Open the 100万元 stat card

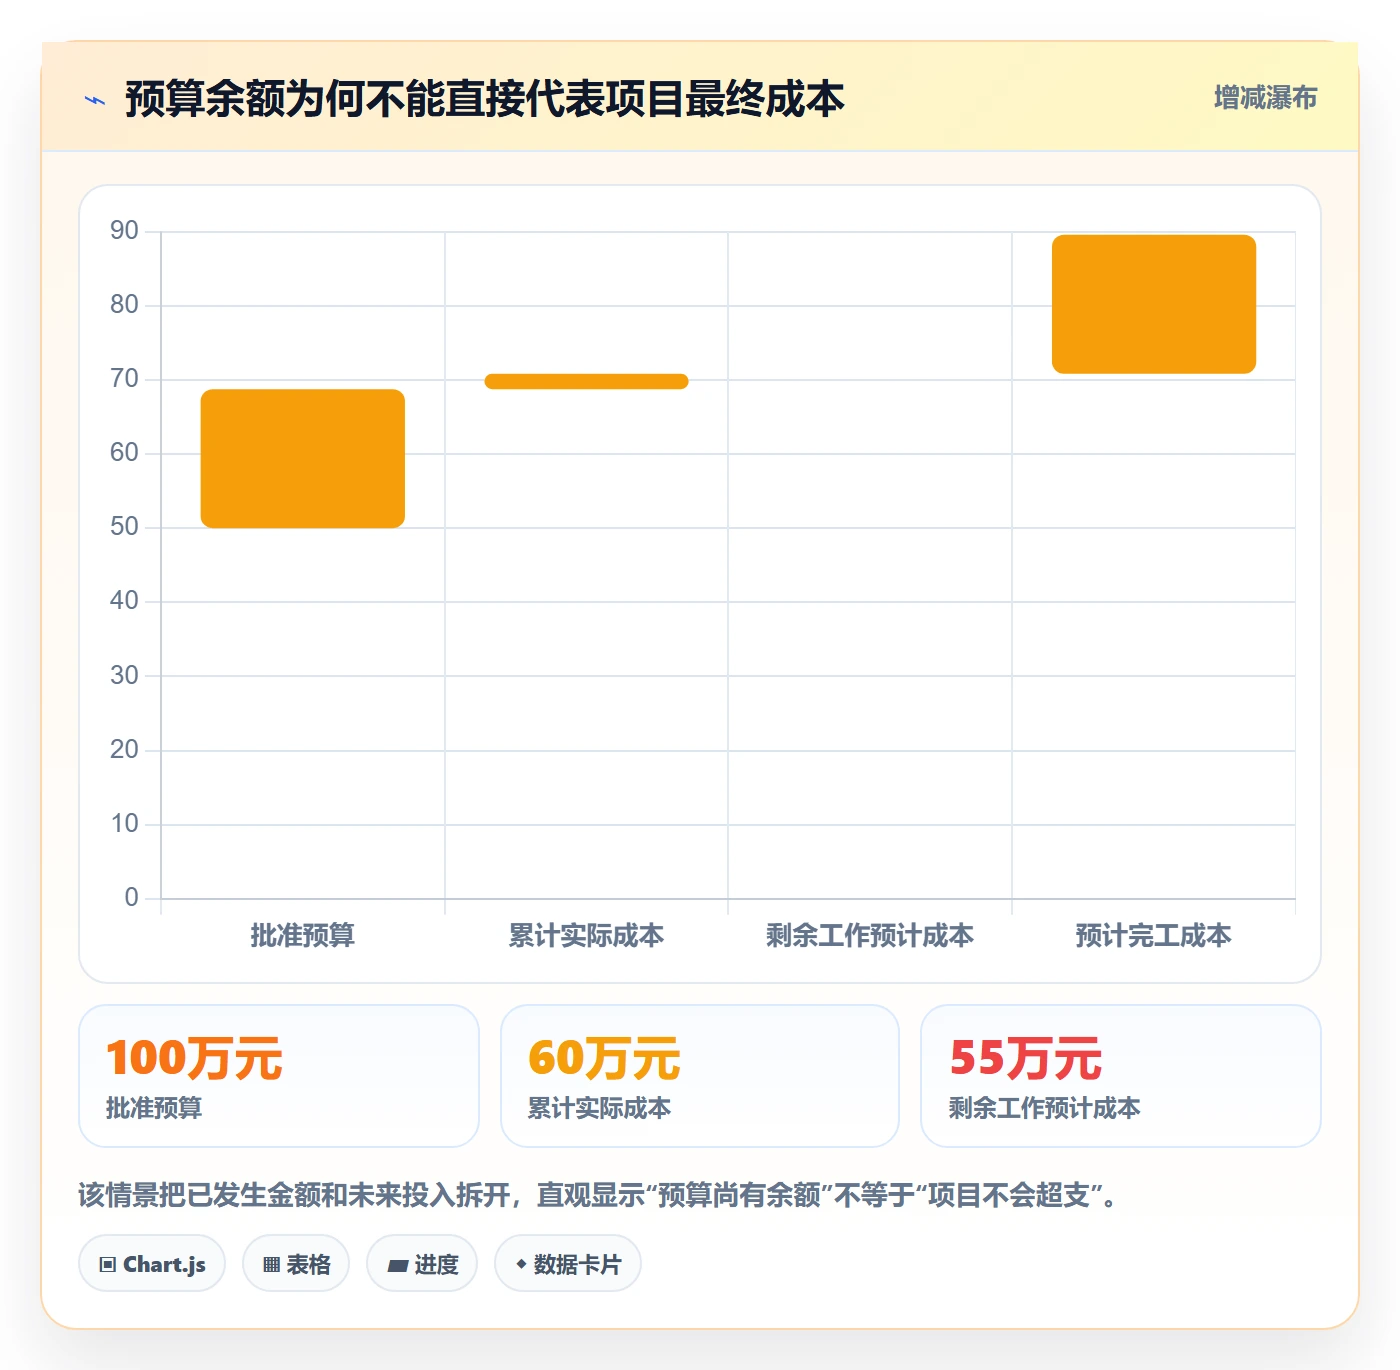[x=279, y=1076]
